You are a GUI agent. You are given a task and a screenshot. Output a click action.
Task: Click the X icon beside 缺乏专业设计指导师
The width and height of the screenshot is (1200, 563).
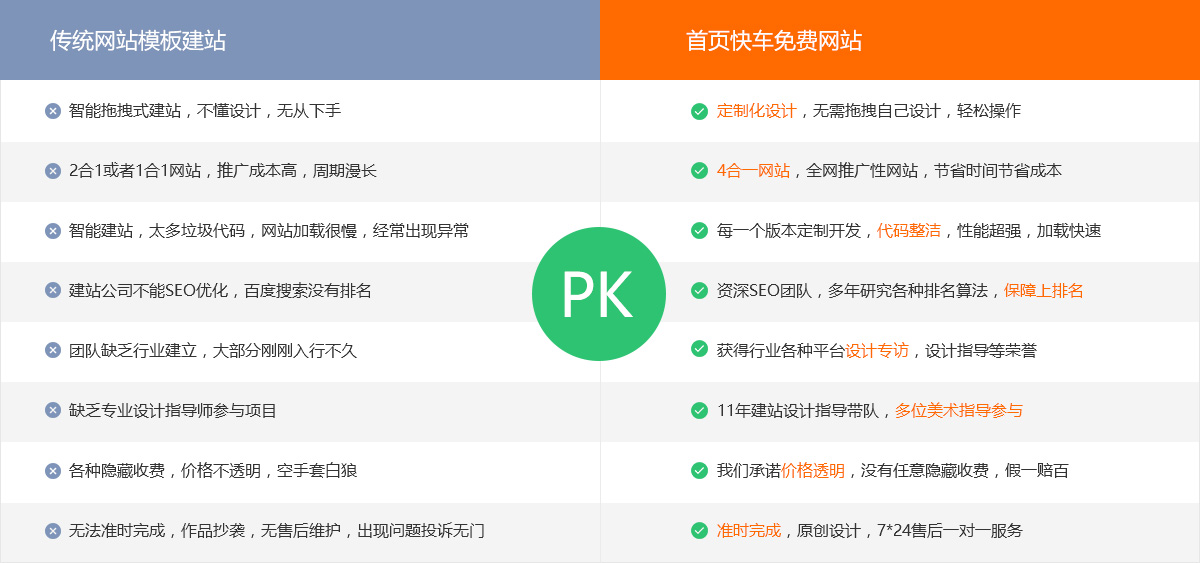pos(53,411)
